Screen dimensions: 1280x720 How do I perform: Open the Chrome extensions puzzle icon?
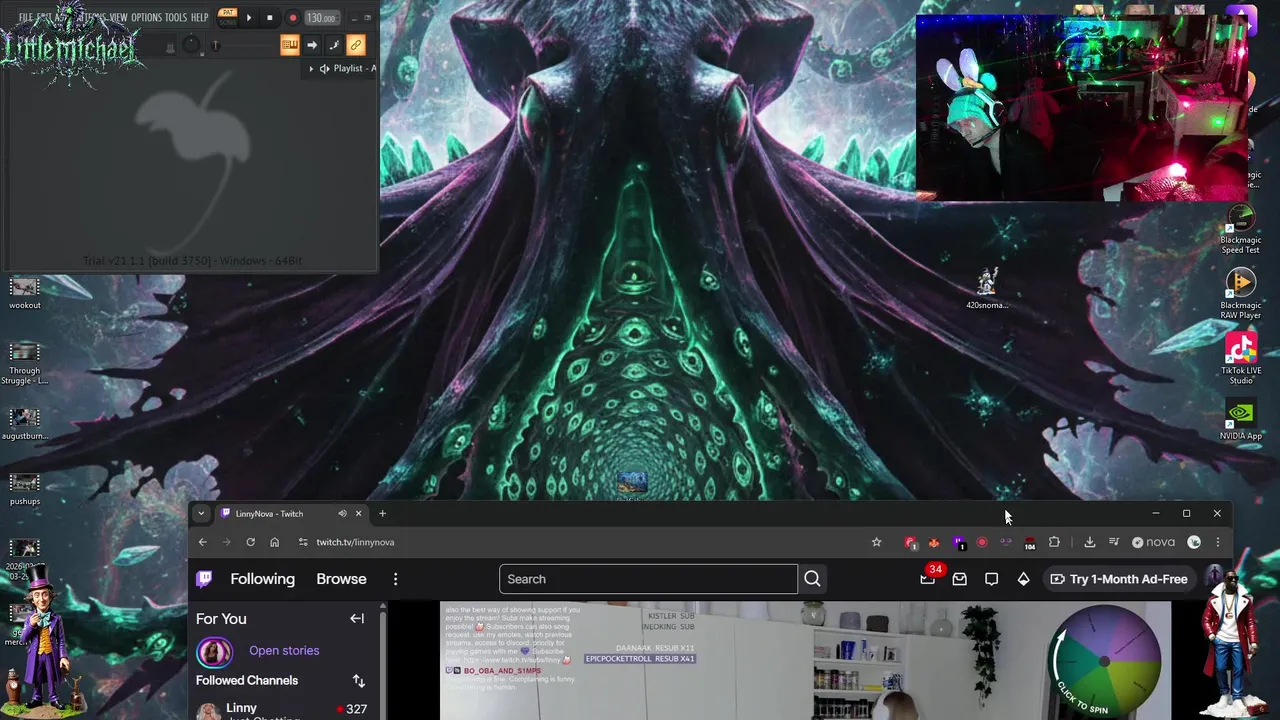1054,542
